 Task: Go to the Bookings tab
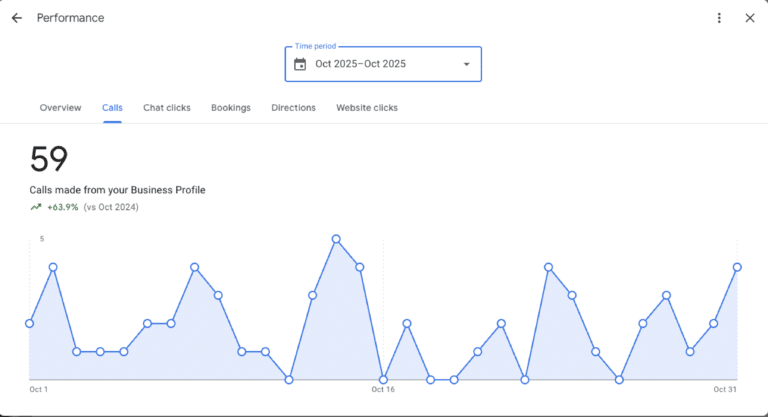(x=231, y=108)
